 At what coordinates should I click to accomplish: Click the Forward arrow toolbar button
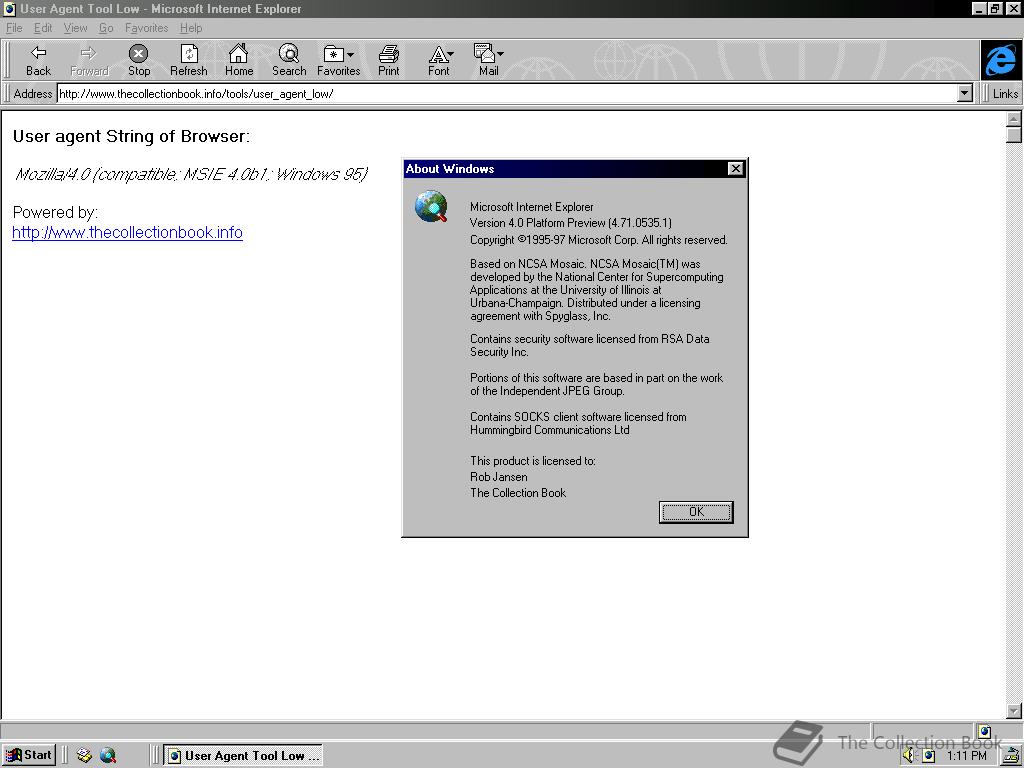[89, 60]
